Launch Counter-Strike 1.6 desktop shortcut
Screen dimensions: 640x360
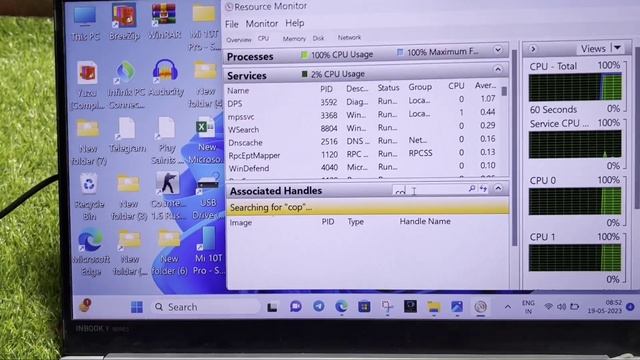pyautogui.click(x=167, y=196)
